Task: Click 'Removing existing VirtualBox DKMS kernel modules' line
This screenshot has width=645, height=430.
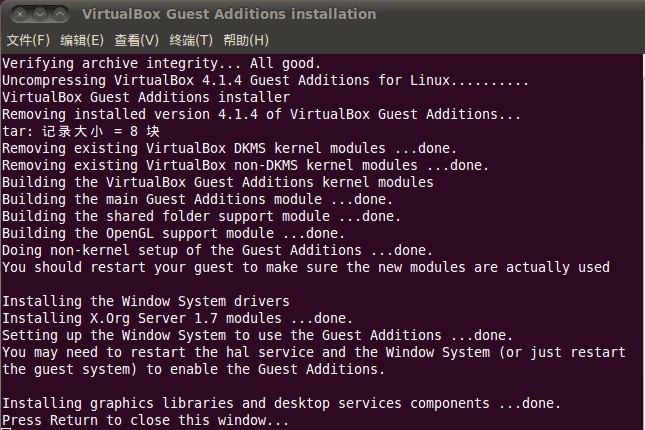Action: point(229,148)
